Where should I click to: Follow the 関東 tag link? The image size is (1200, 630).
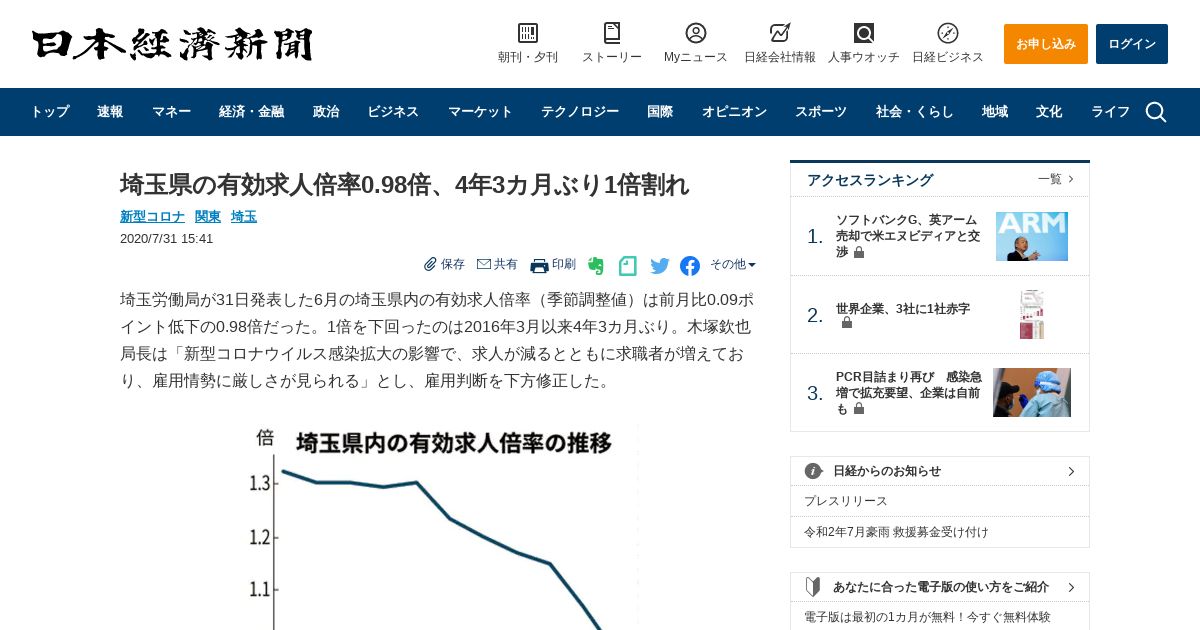pyautogui.click(x=208, y=216)
